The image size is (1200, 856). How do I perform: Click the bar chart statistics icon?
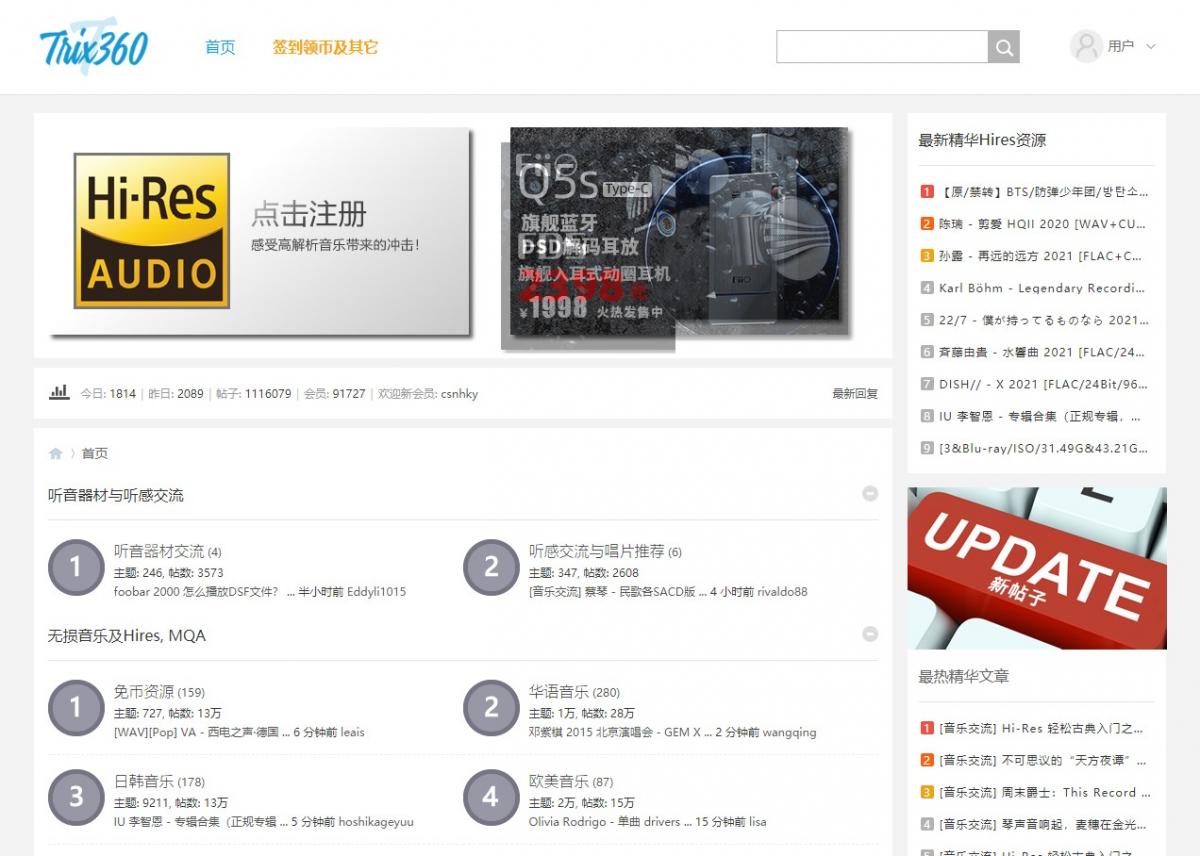click(59, 393)
